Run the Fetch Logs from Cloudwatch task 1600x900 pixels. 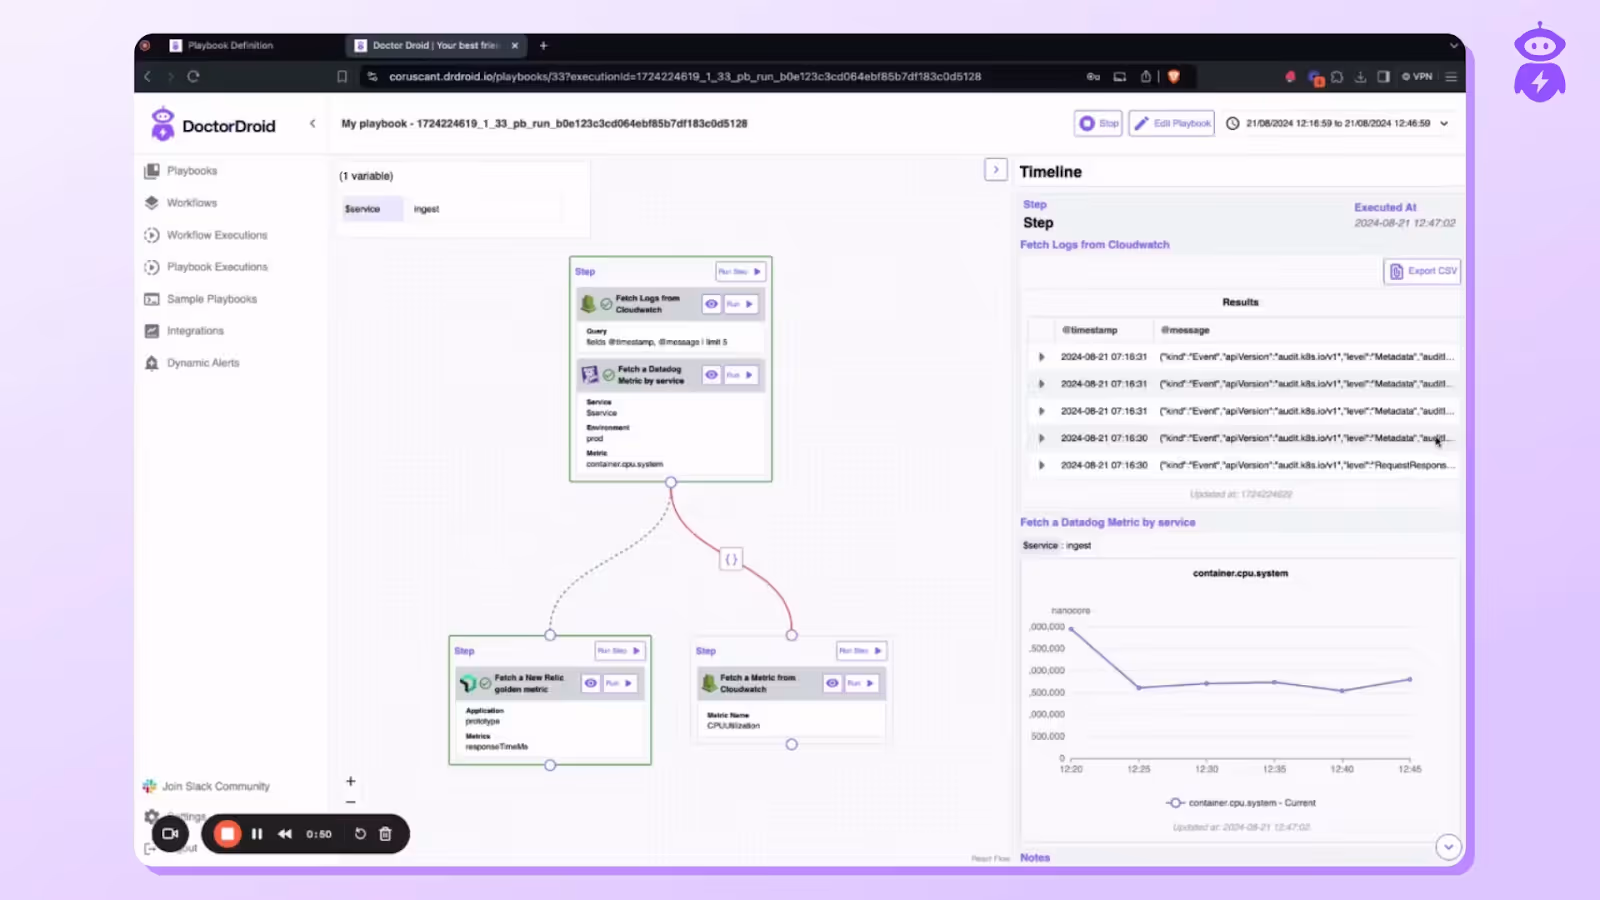[x=740, y=304]
